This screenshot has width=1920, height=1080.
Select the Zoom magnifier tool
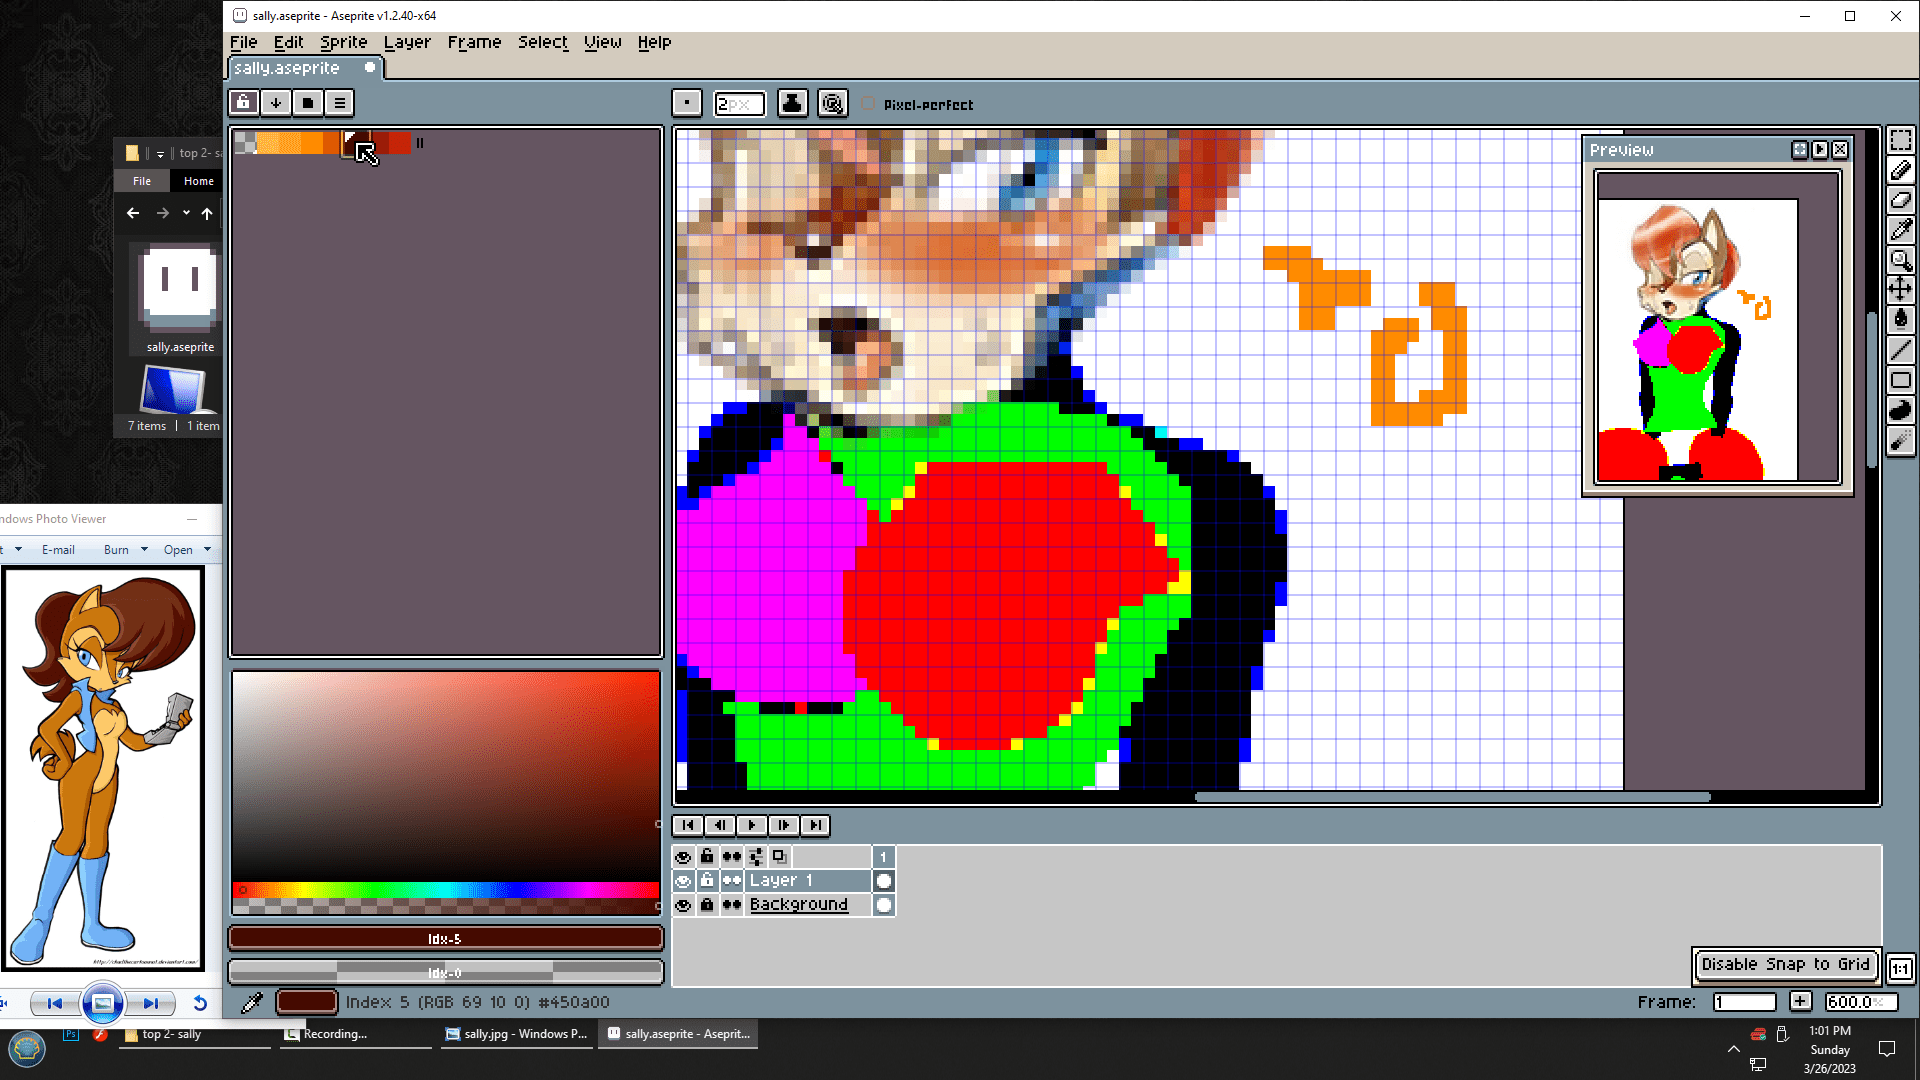tap(1900, 260)
